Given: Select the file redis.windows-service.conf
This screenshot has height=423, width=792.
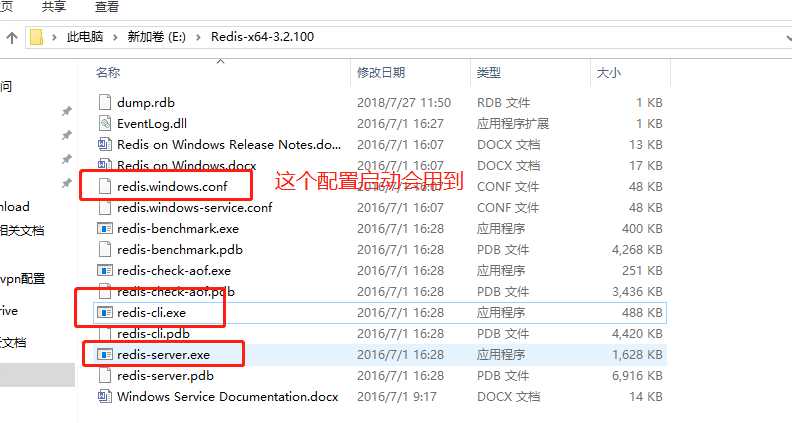Looking at the screenshot, I should click(194, 208).
